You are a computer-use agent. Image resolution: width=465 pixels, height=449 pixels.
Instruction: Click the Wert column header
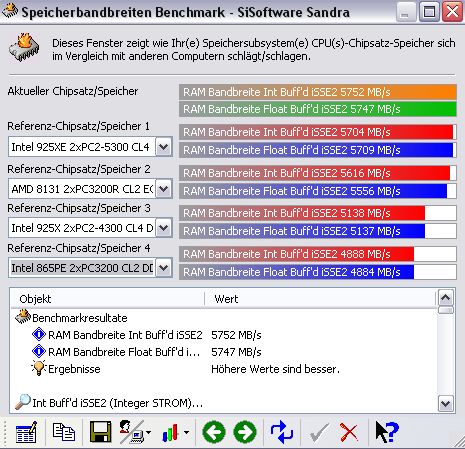tap(320, 299)
